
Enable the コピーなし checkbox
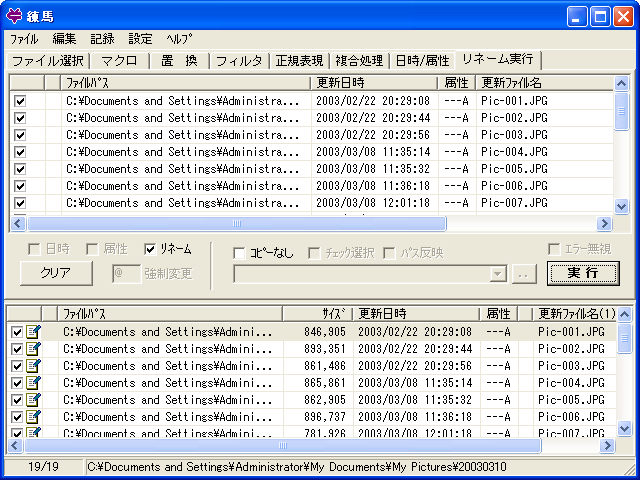point(239,253)
